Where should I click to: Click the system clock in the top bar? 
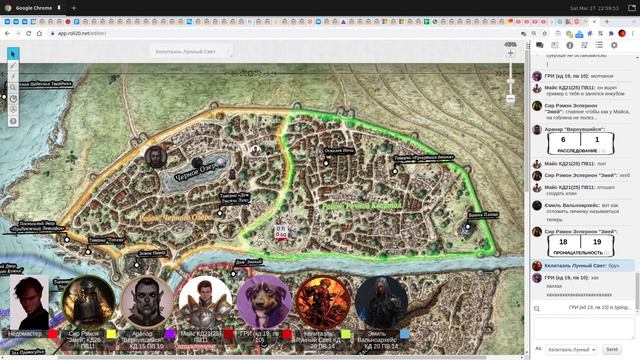pos(594,8)
